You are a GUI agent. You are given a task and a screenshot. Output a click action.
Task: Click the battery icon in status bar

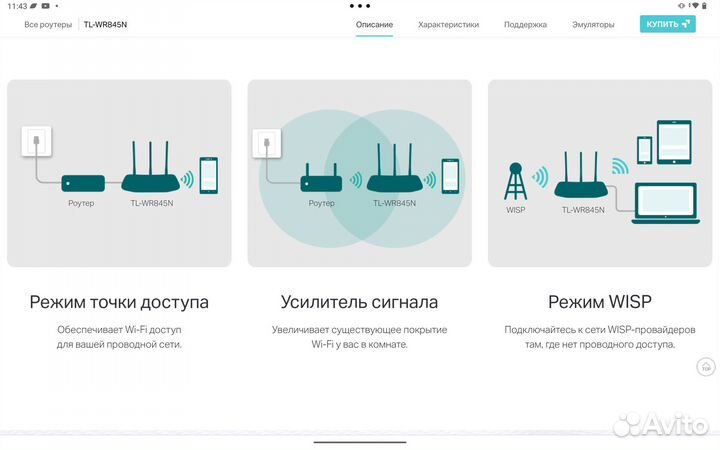point(705,6)
